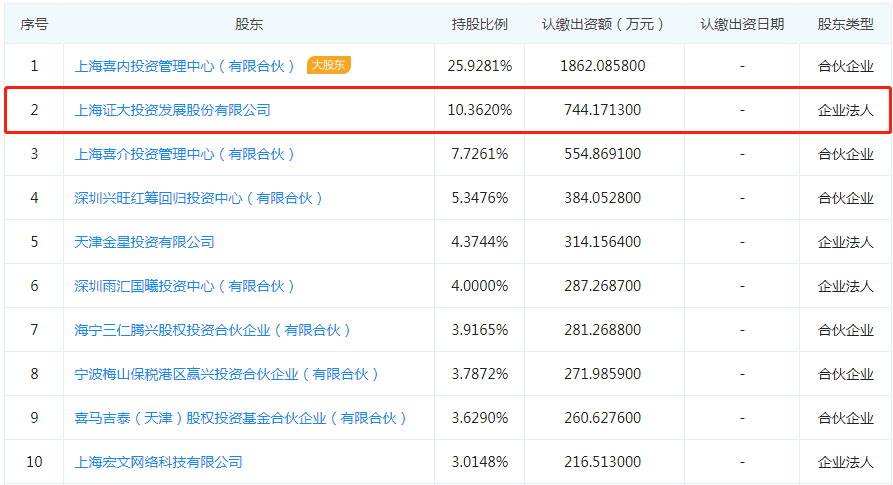
Task: Click the 股东类型 column header
Action: (845, 24)
